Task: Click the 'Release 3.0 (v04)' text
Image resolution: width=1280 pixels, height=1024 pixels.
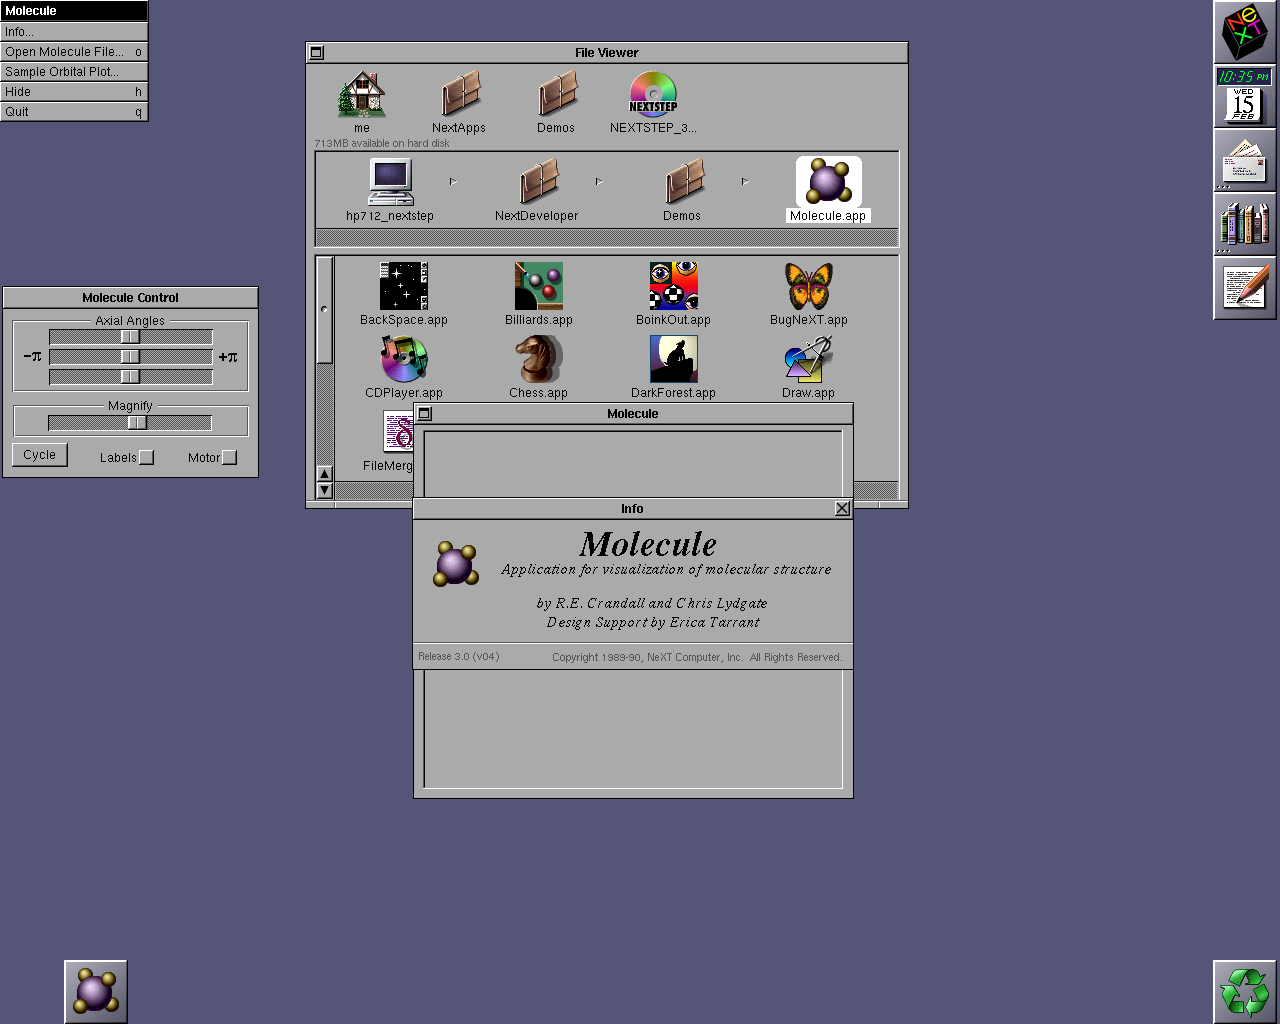Action: coord(458,657)
